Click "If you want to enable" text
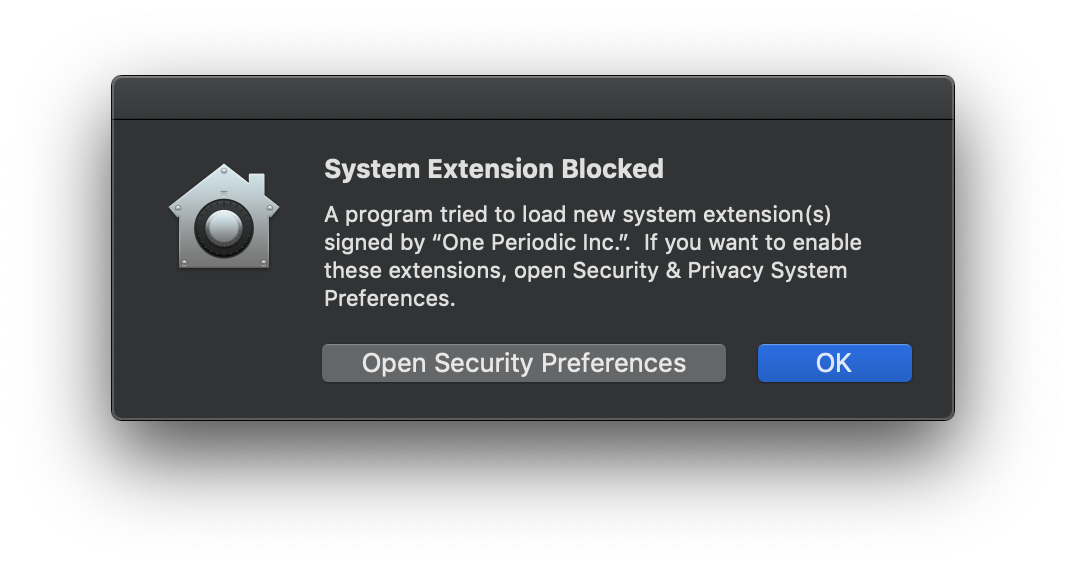The width and height of the screenshot is (1066, 568). tap(752, 242)
